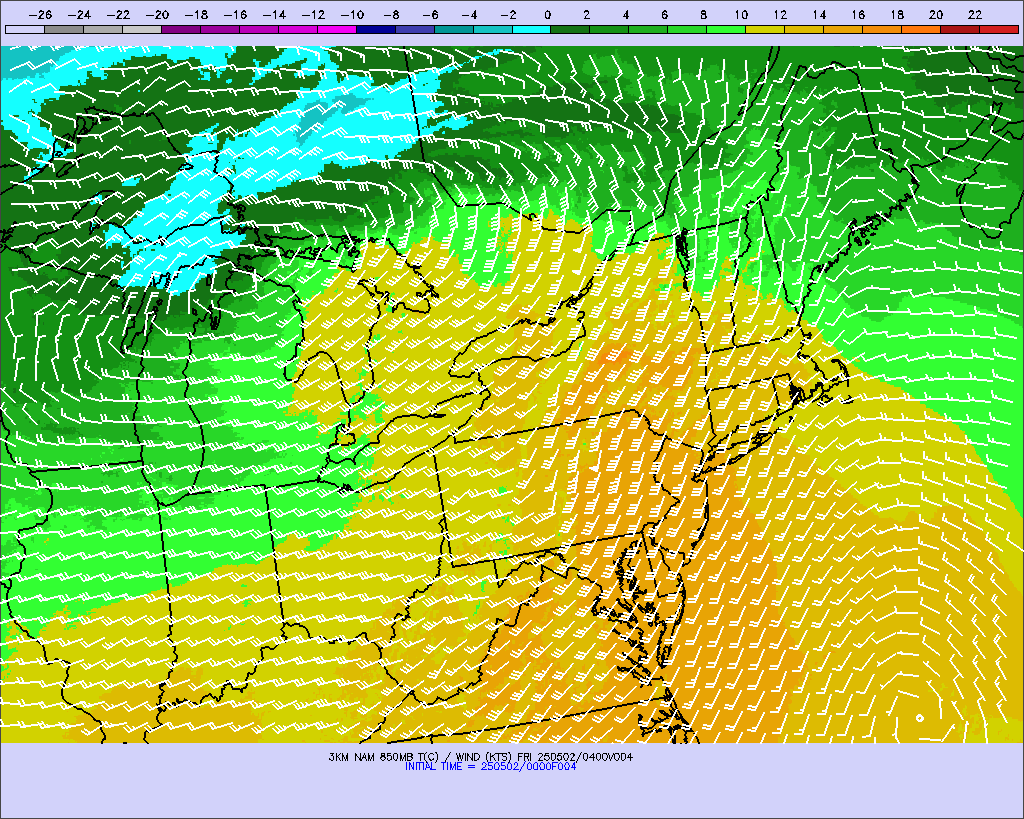Choose the teal swatch between -6 and -4
Screen dimensions: 1024x819
(x=454, y=29)
